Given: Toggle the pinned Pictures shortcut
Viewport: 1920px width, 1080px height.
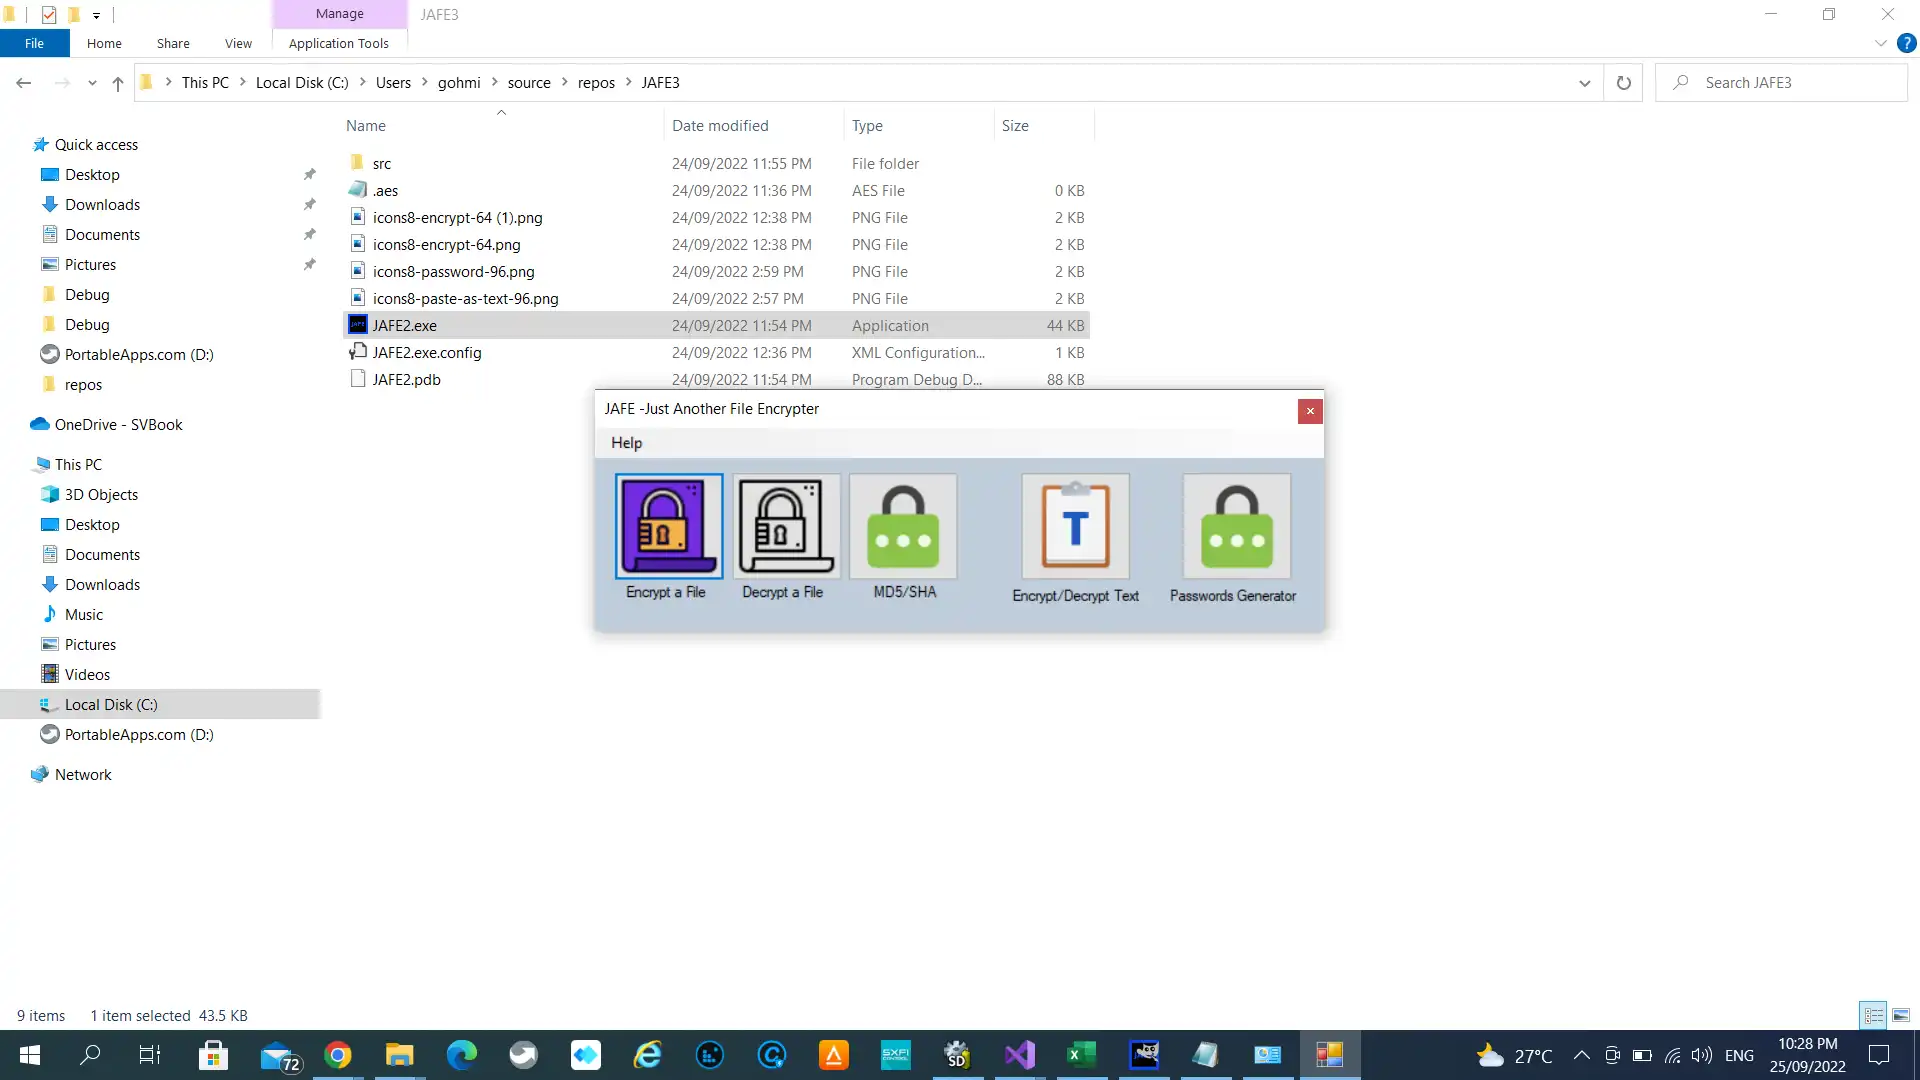Looking at the screenshot, I should pyautogui.click(x=309, y=264).
